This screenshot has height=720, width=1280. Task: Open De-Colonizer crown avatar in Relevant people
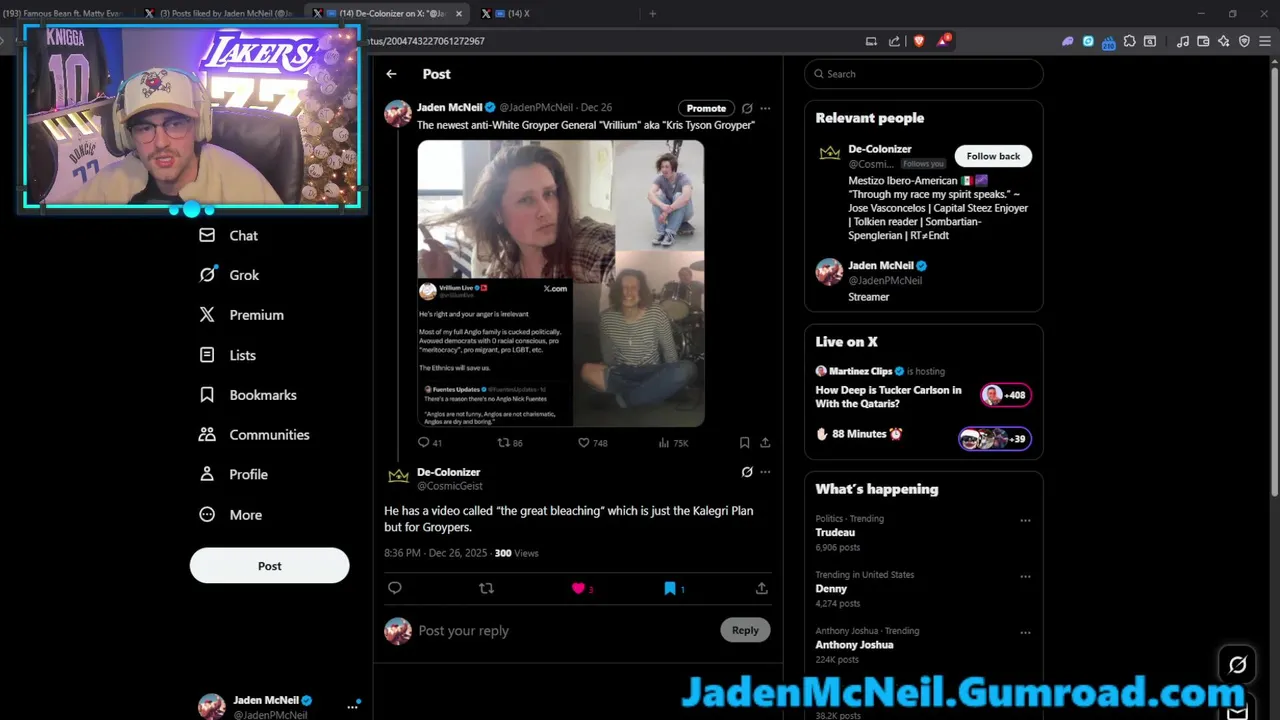(x=829, y=154)
